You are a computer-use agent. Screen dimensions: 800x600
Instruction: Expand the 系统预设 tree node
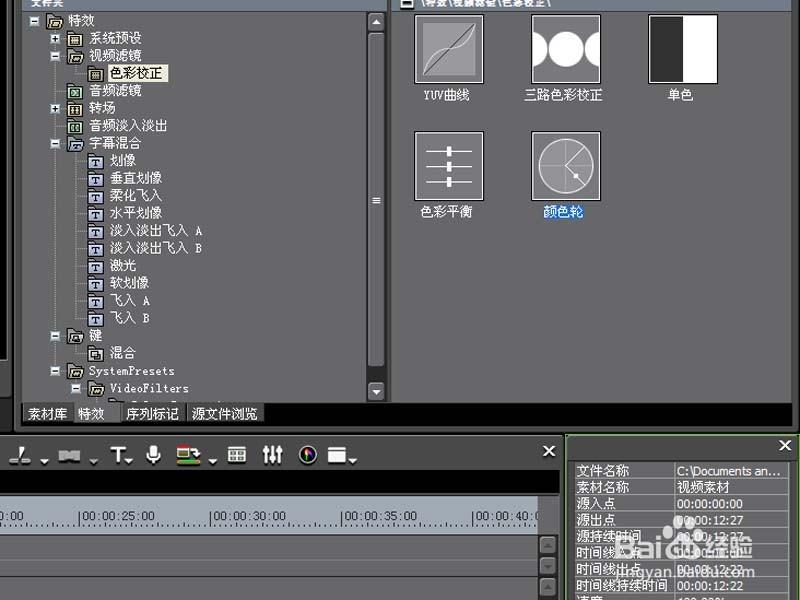(57, 36)
